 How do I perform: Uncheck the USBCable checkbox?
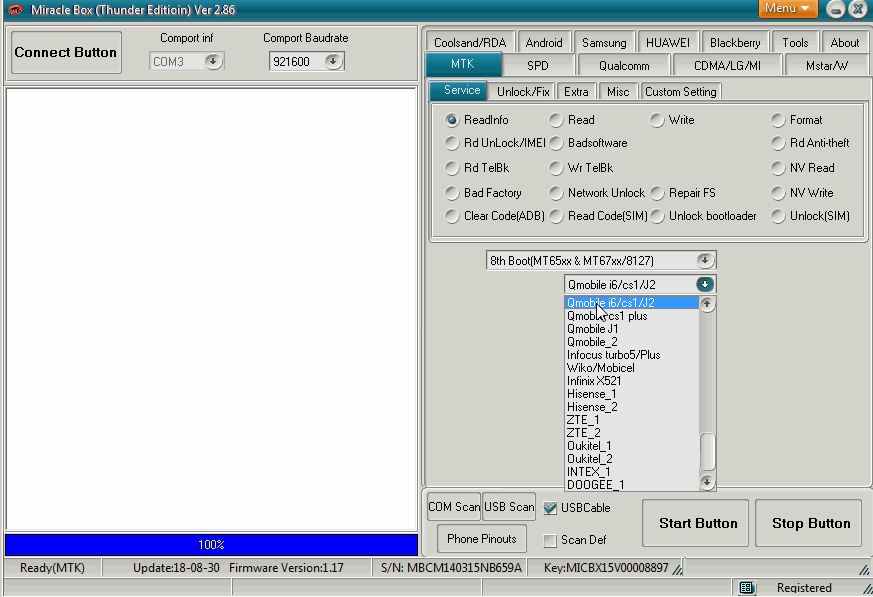click(550, 508)
